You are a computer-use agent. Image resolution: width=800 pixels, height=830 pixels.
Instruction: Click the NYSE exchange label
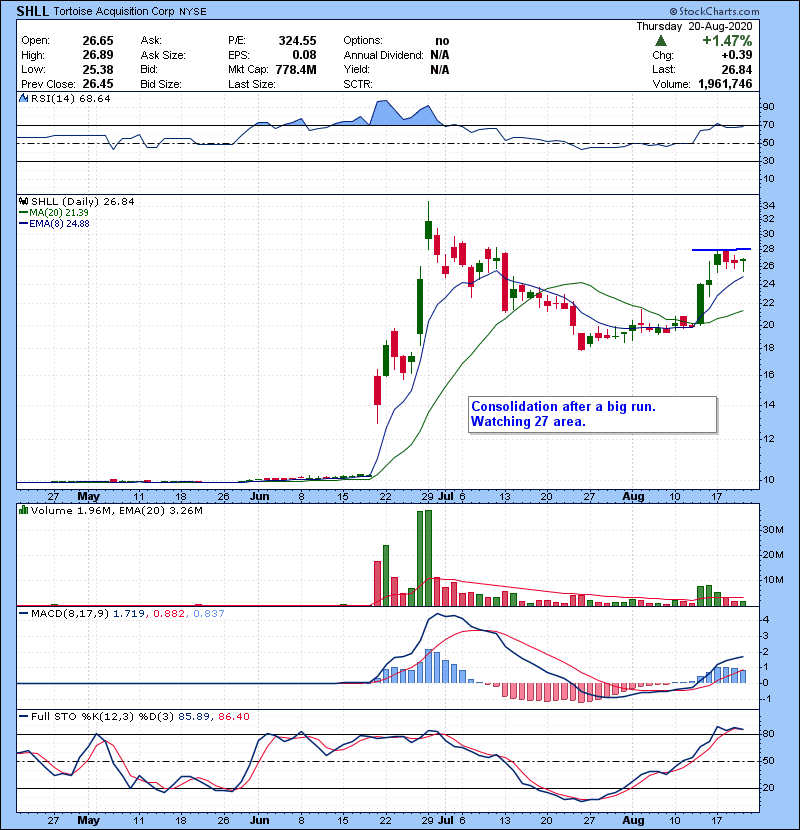pos(193,12)
